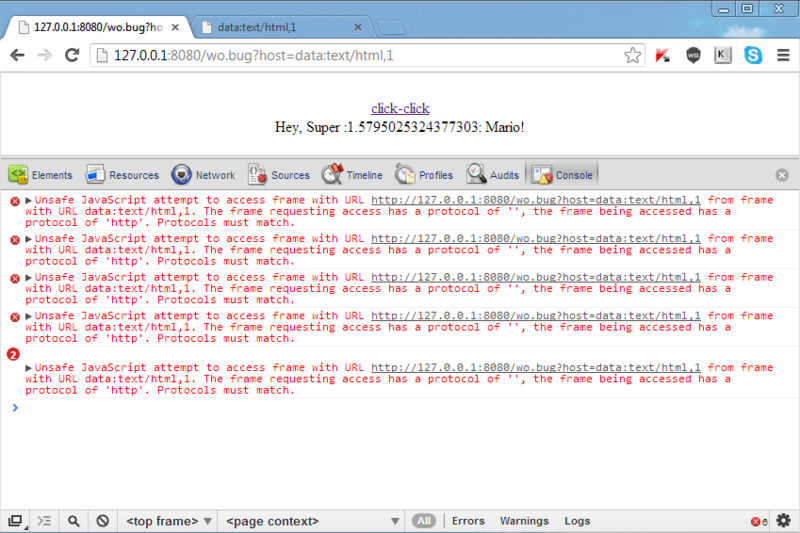
Task: Open the <top frame> selector dropdown
Action: click(x=168, y=521)
